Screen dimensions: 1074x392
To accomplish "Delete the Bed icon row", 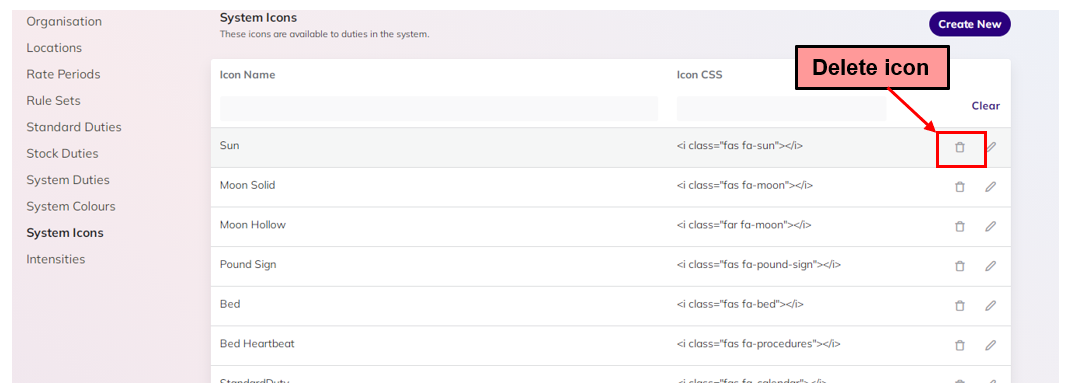I will click(960, 306).
